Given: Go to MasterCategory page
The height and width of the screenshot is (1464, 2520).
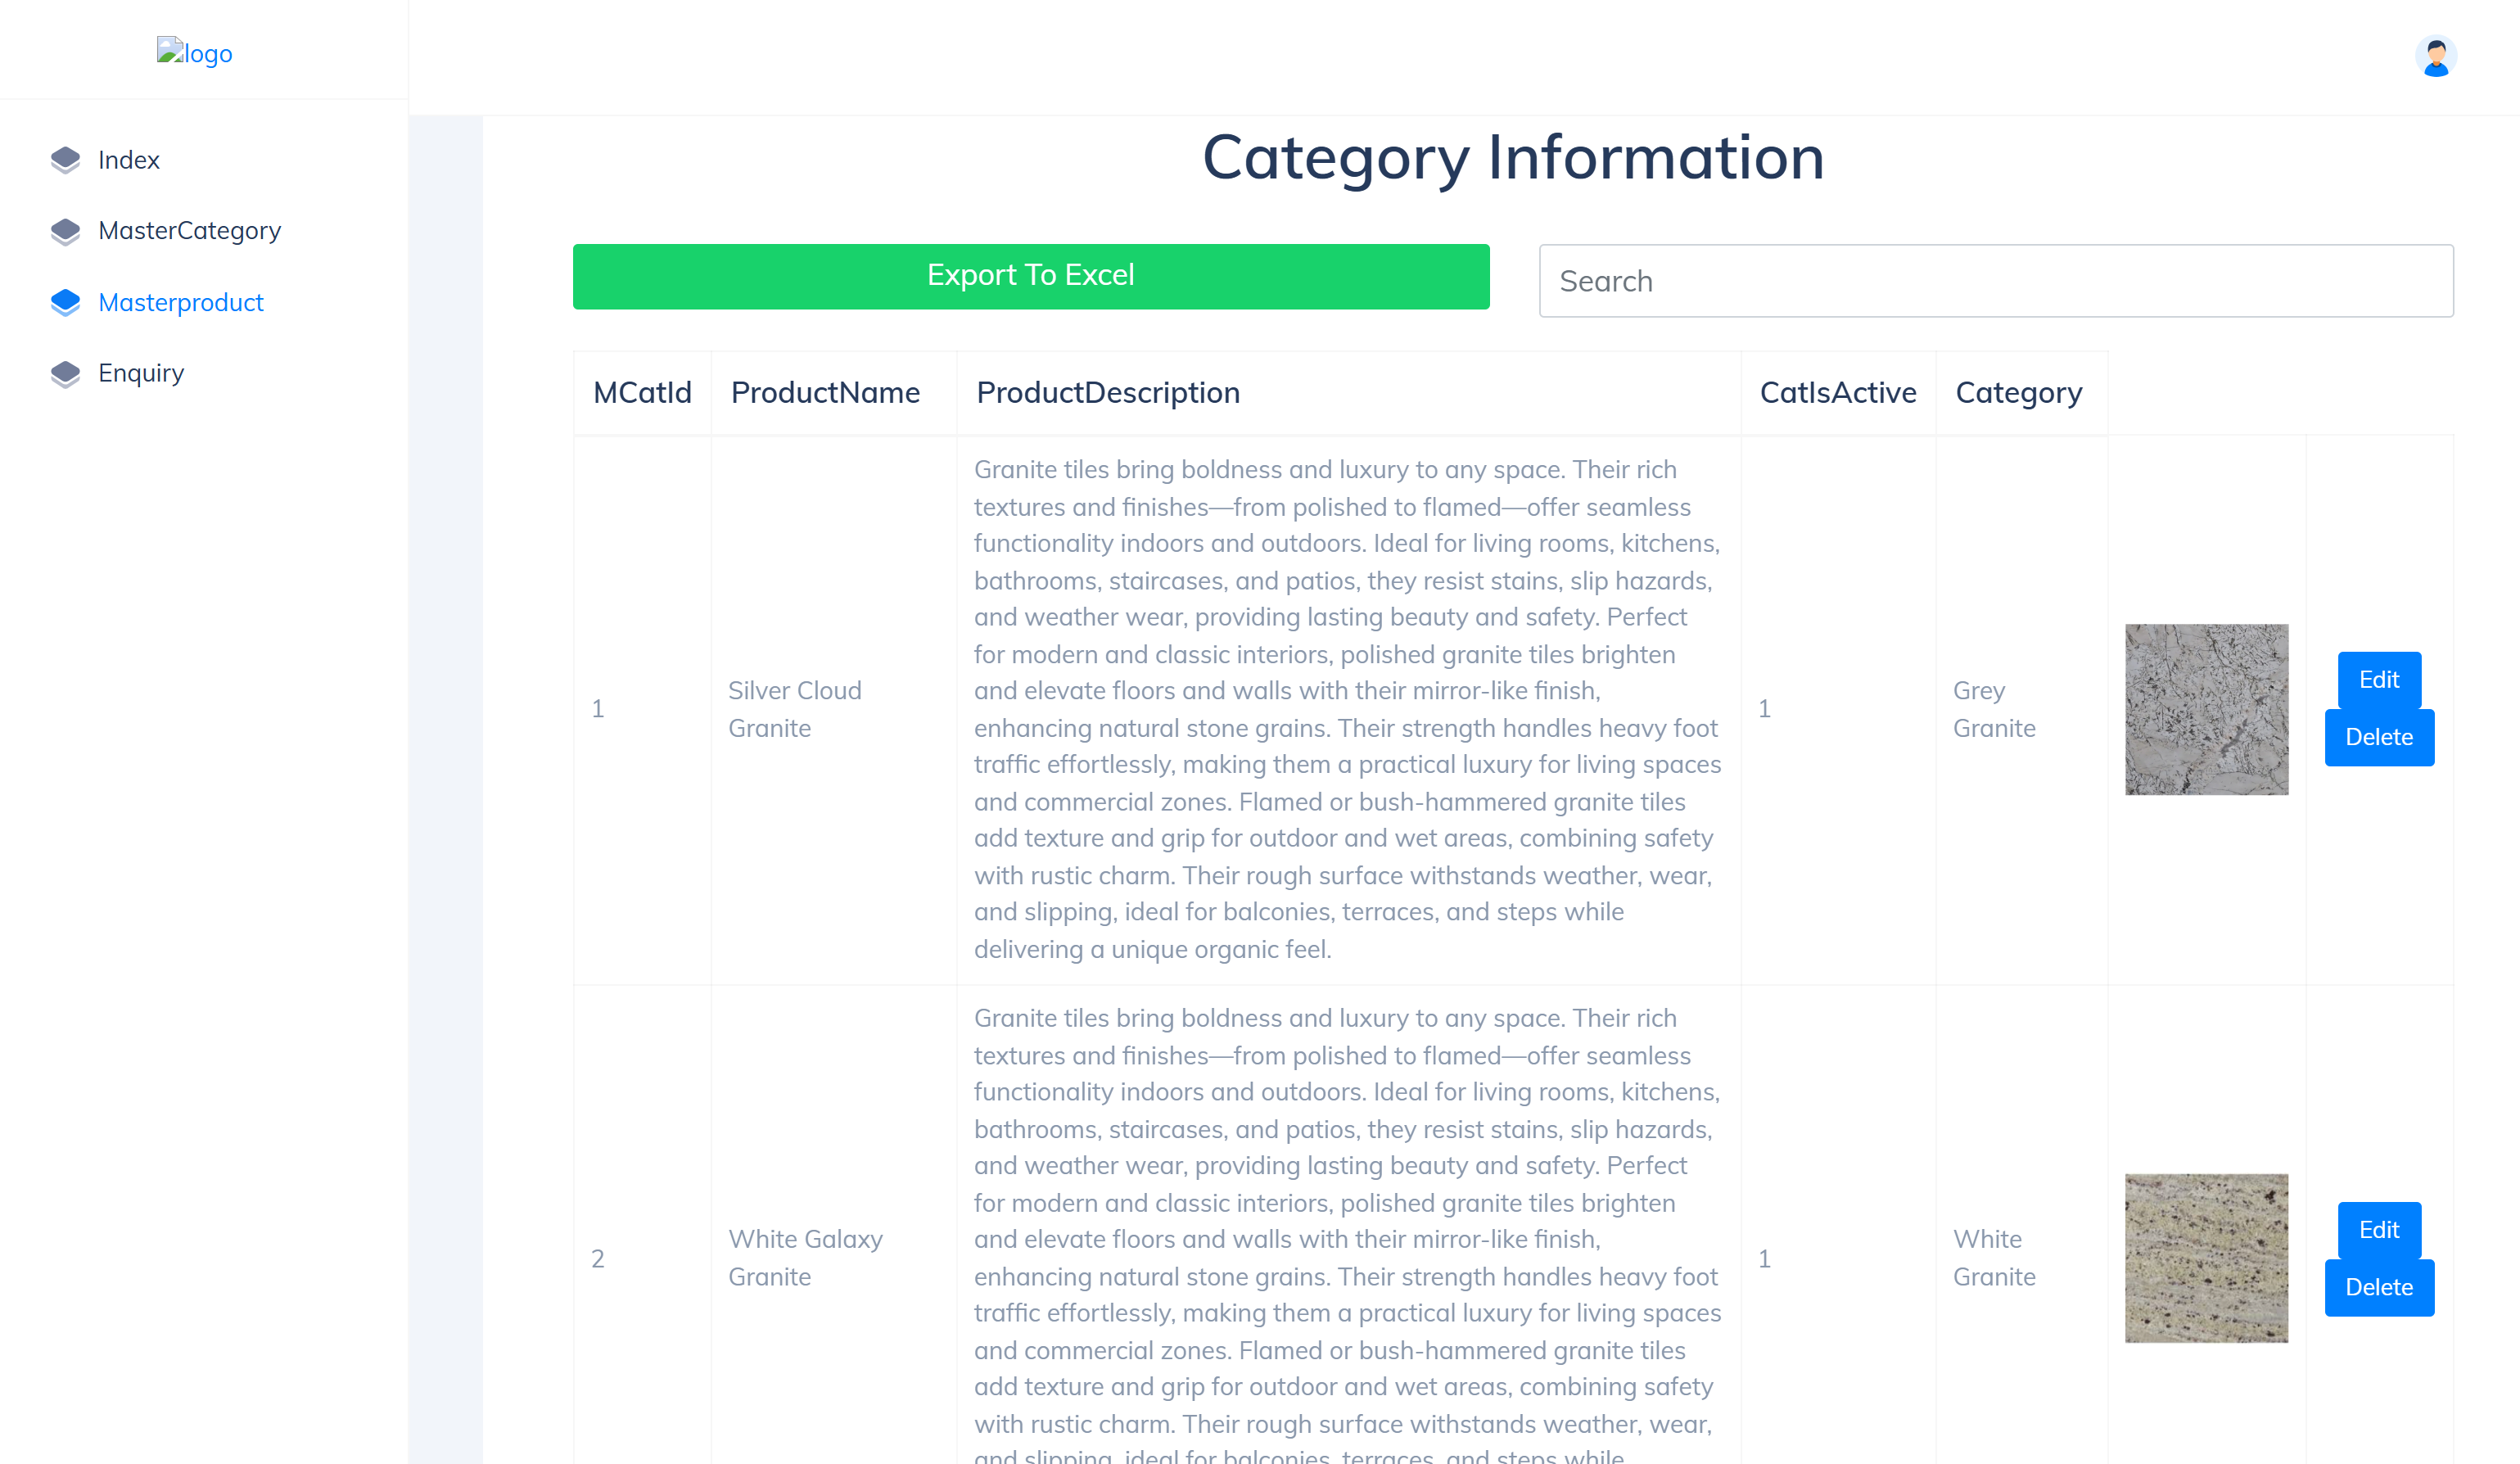Looking at the screenshot, I should pos(189,231).
